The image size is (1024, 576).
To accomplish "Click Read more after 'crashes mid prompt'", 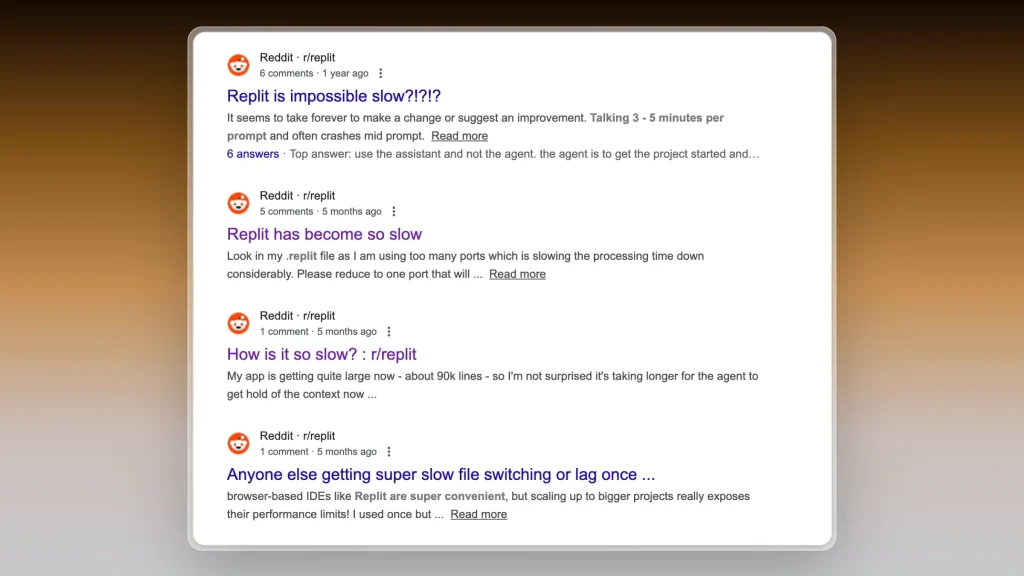I will pos(459,136).
